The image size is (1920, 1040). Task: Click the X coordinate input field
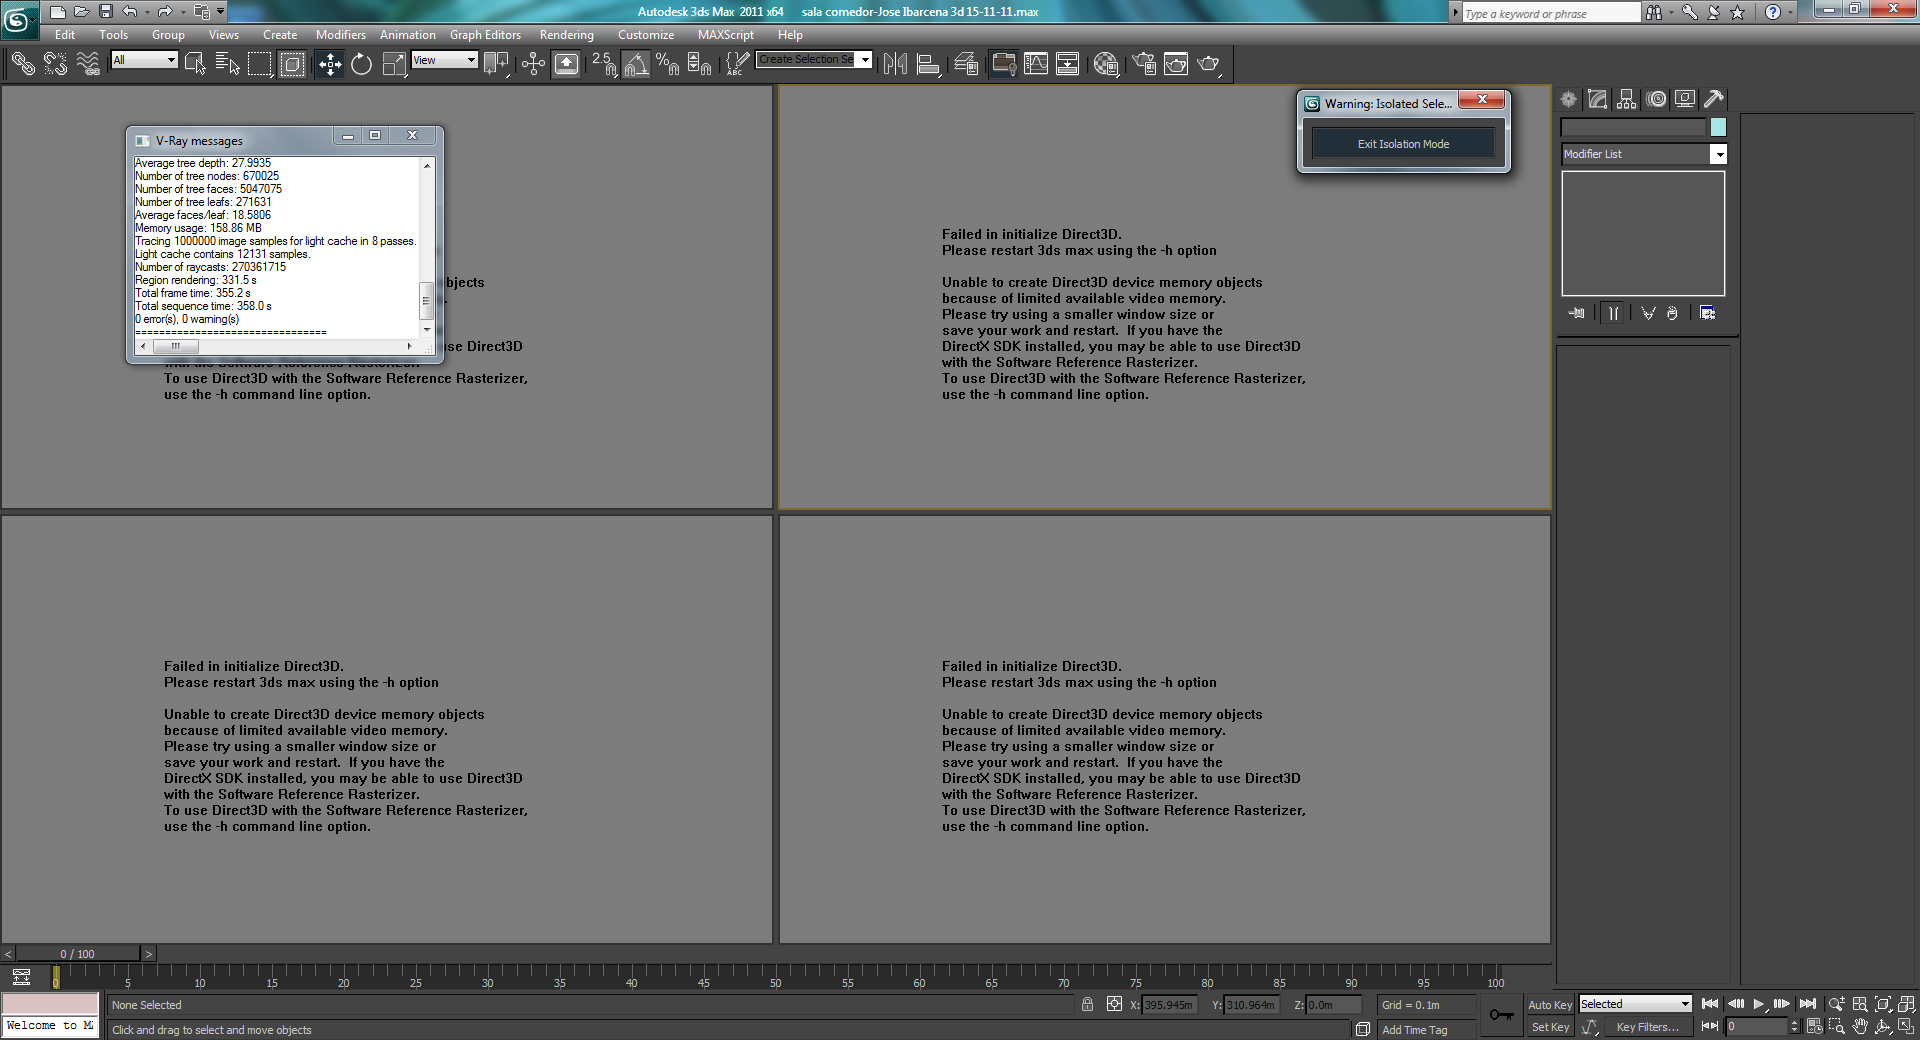point(1168,1005)
